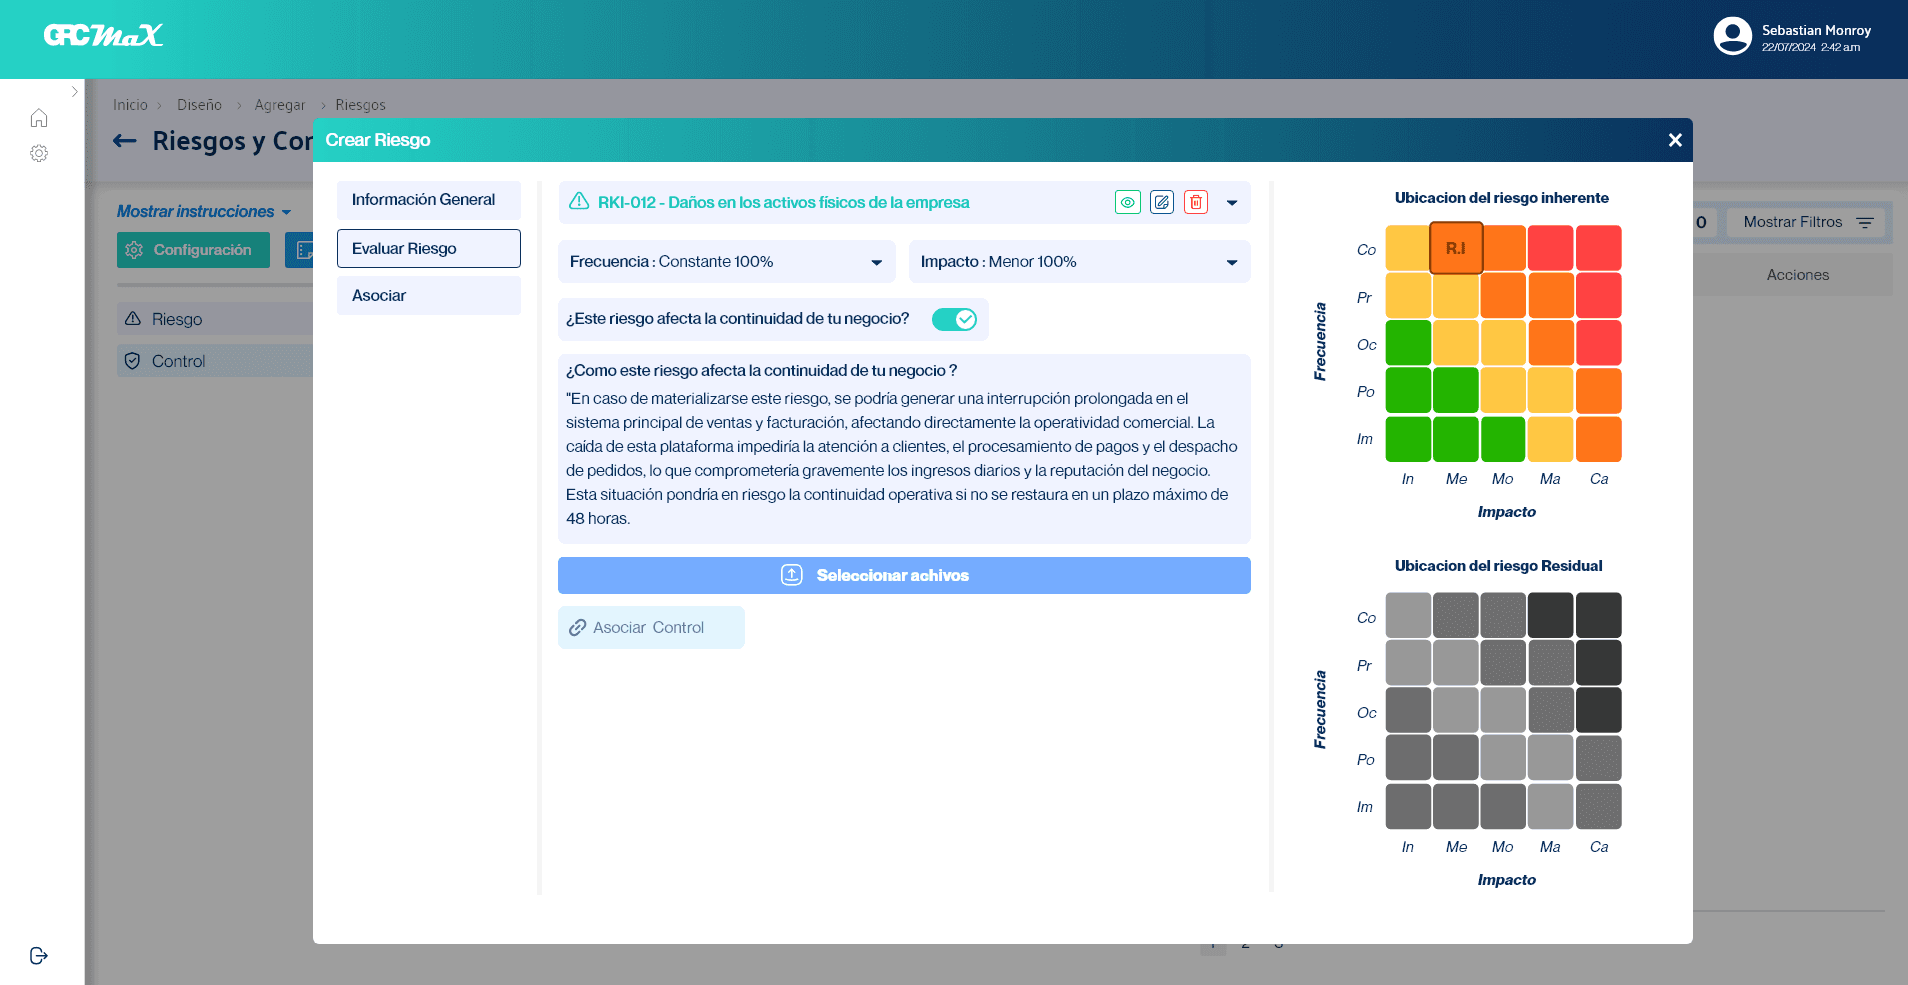Open the view (eye) icon for RKI-012
Viewport: 1908px width, 985px height.
[x=1128, y=201]
